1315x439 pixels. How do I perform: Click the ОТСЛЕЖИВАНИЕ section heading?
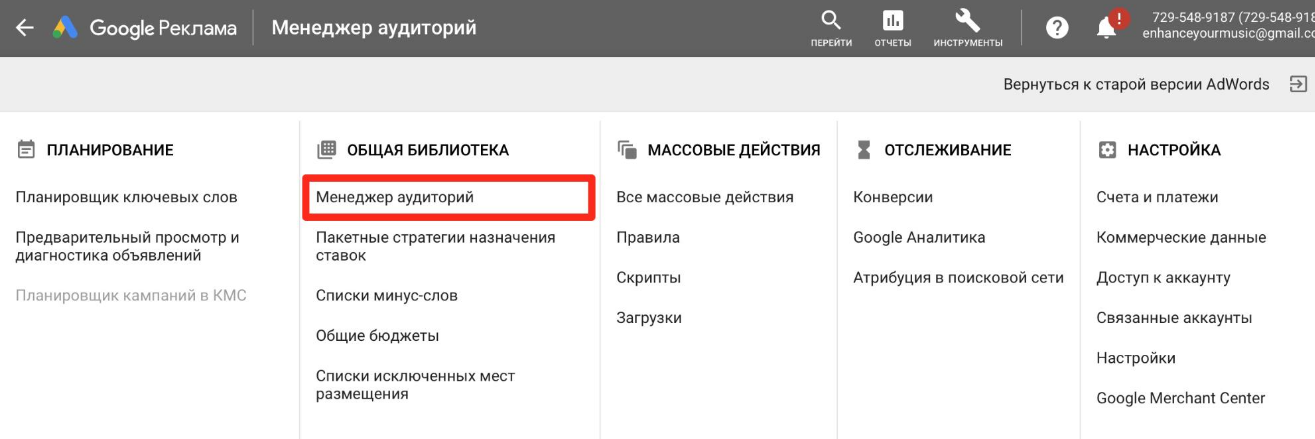click(948, 150)
